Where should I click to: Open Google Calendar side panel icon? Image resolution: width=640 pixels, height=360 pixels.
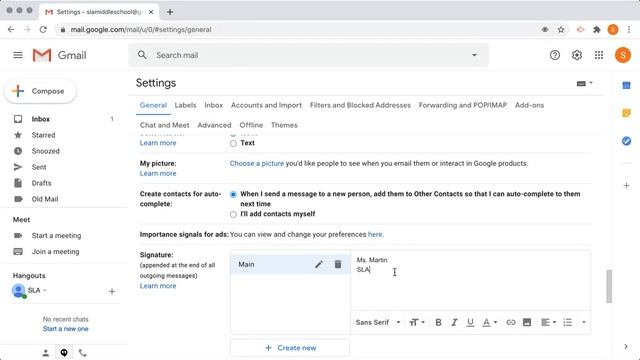click(627, 85)
